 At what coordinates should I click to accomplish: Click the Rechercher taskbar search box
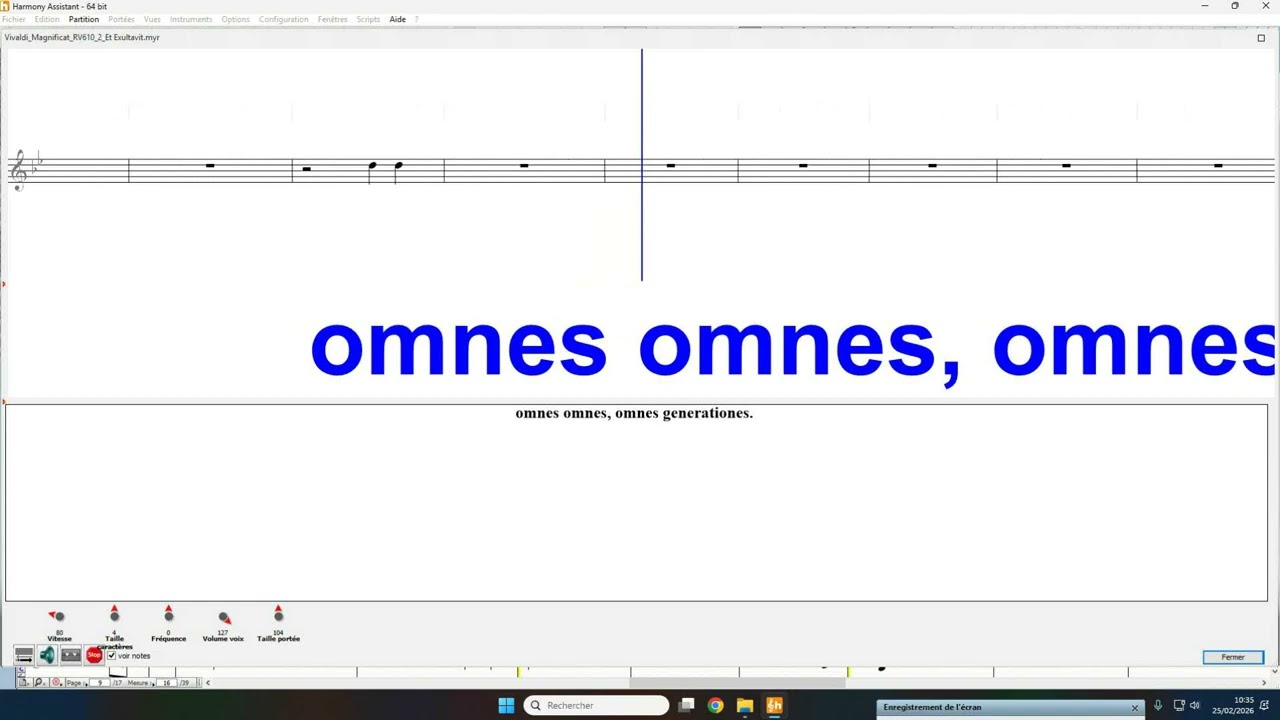tap(596, 705)
